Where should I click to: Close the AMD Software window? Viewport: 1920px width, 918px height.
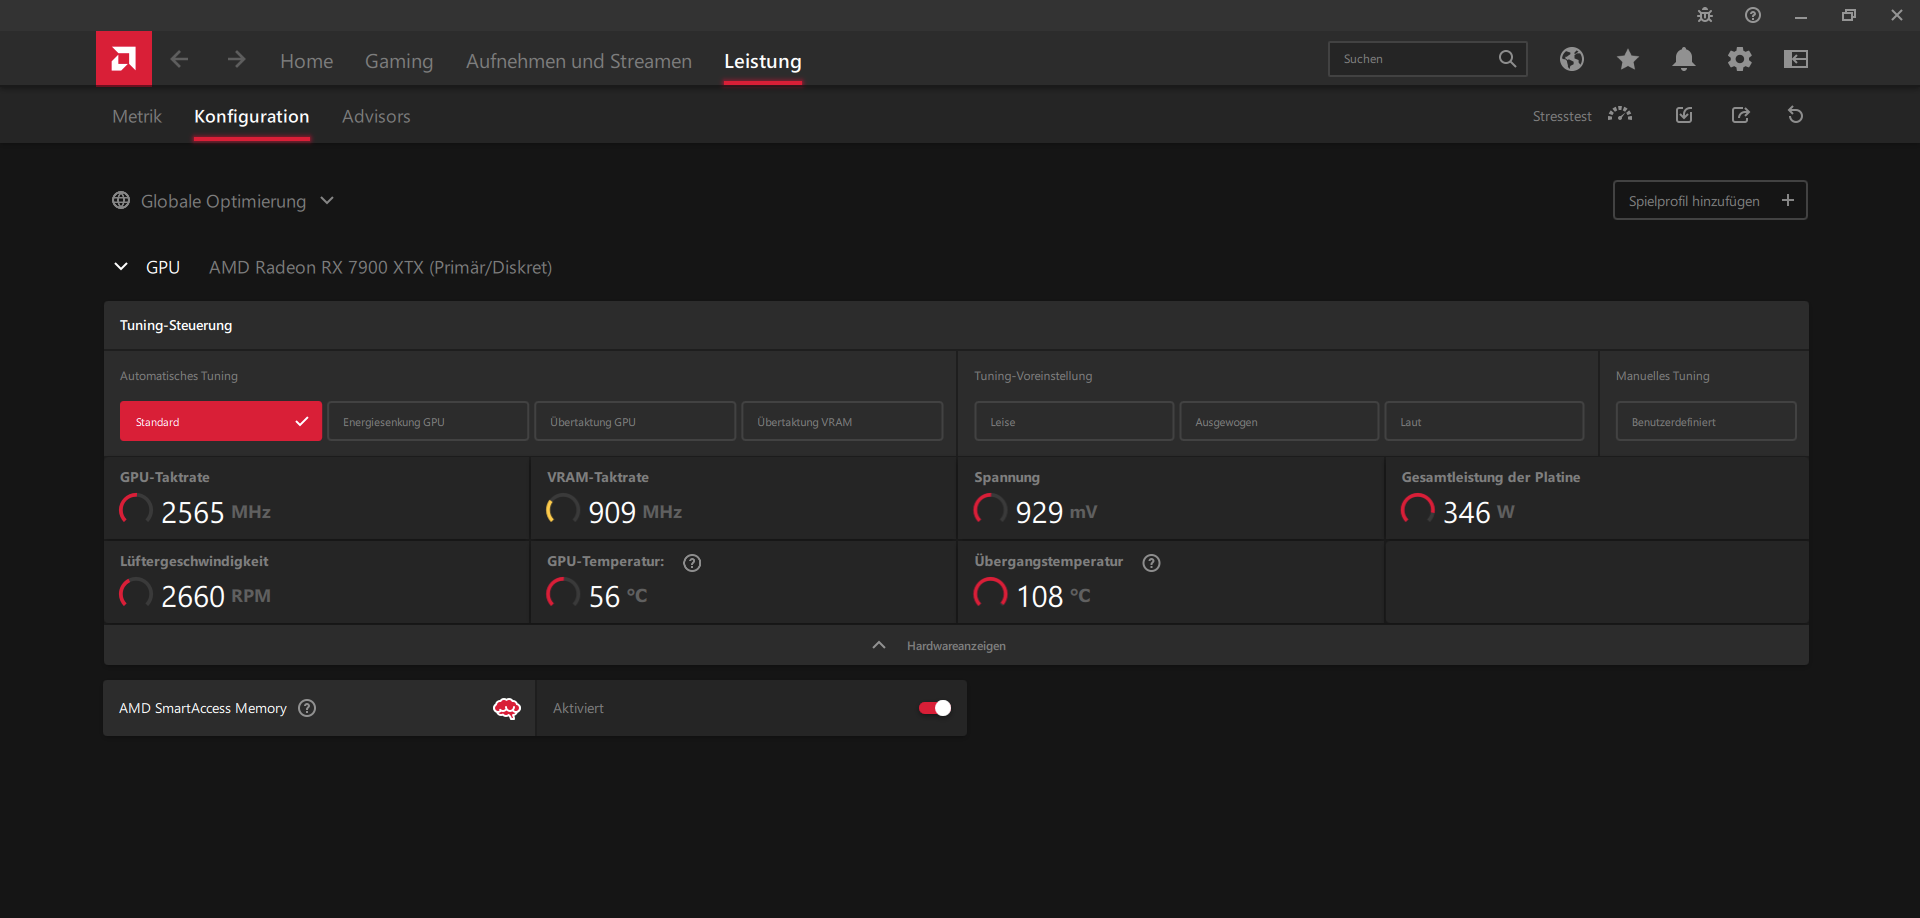click(1896, 15)
